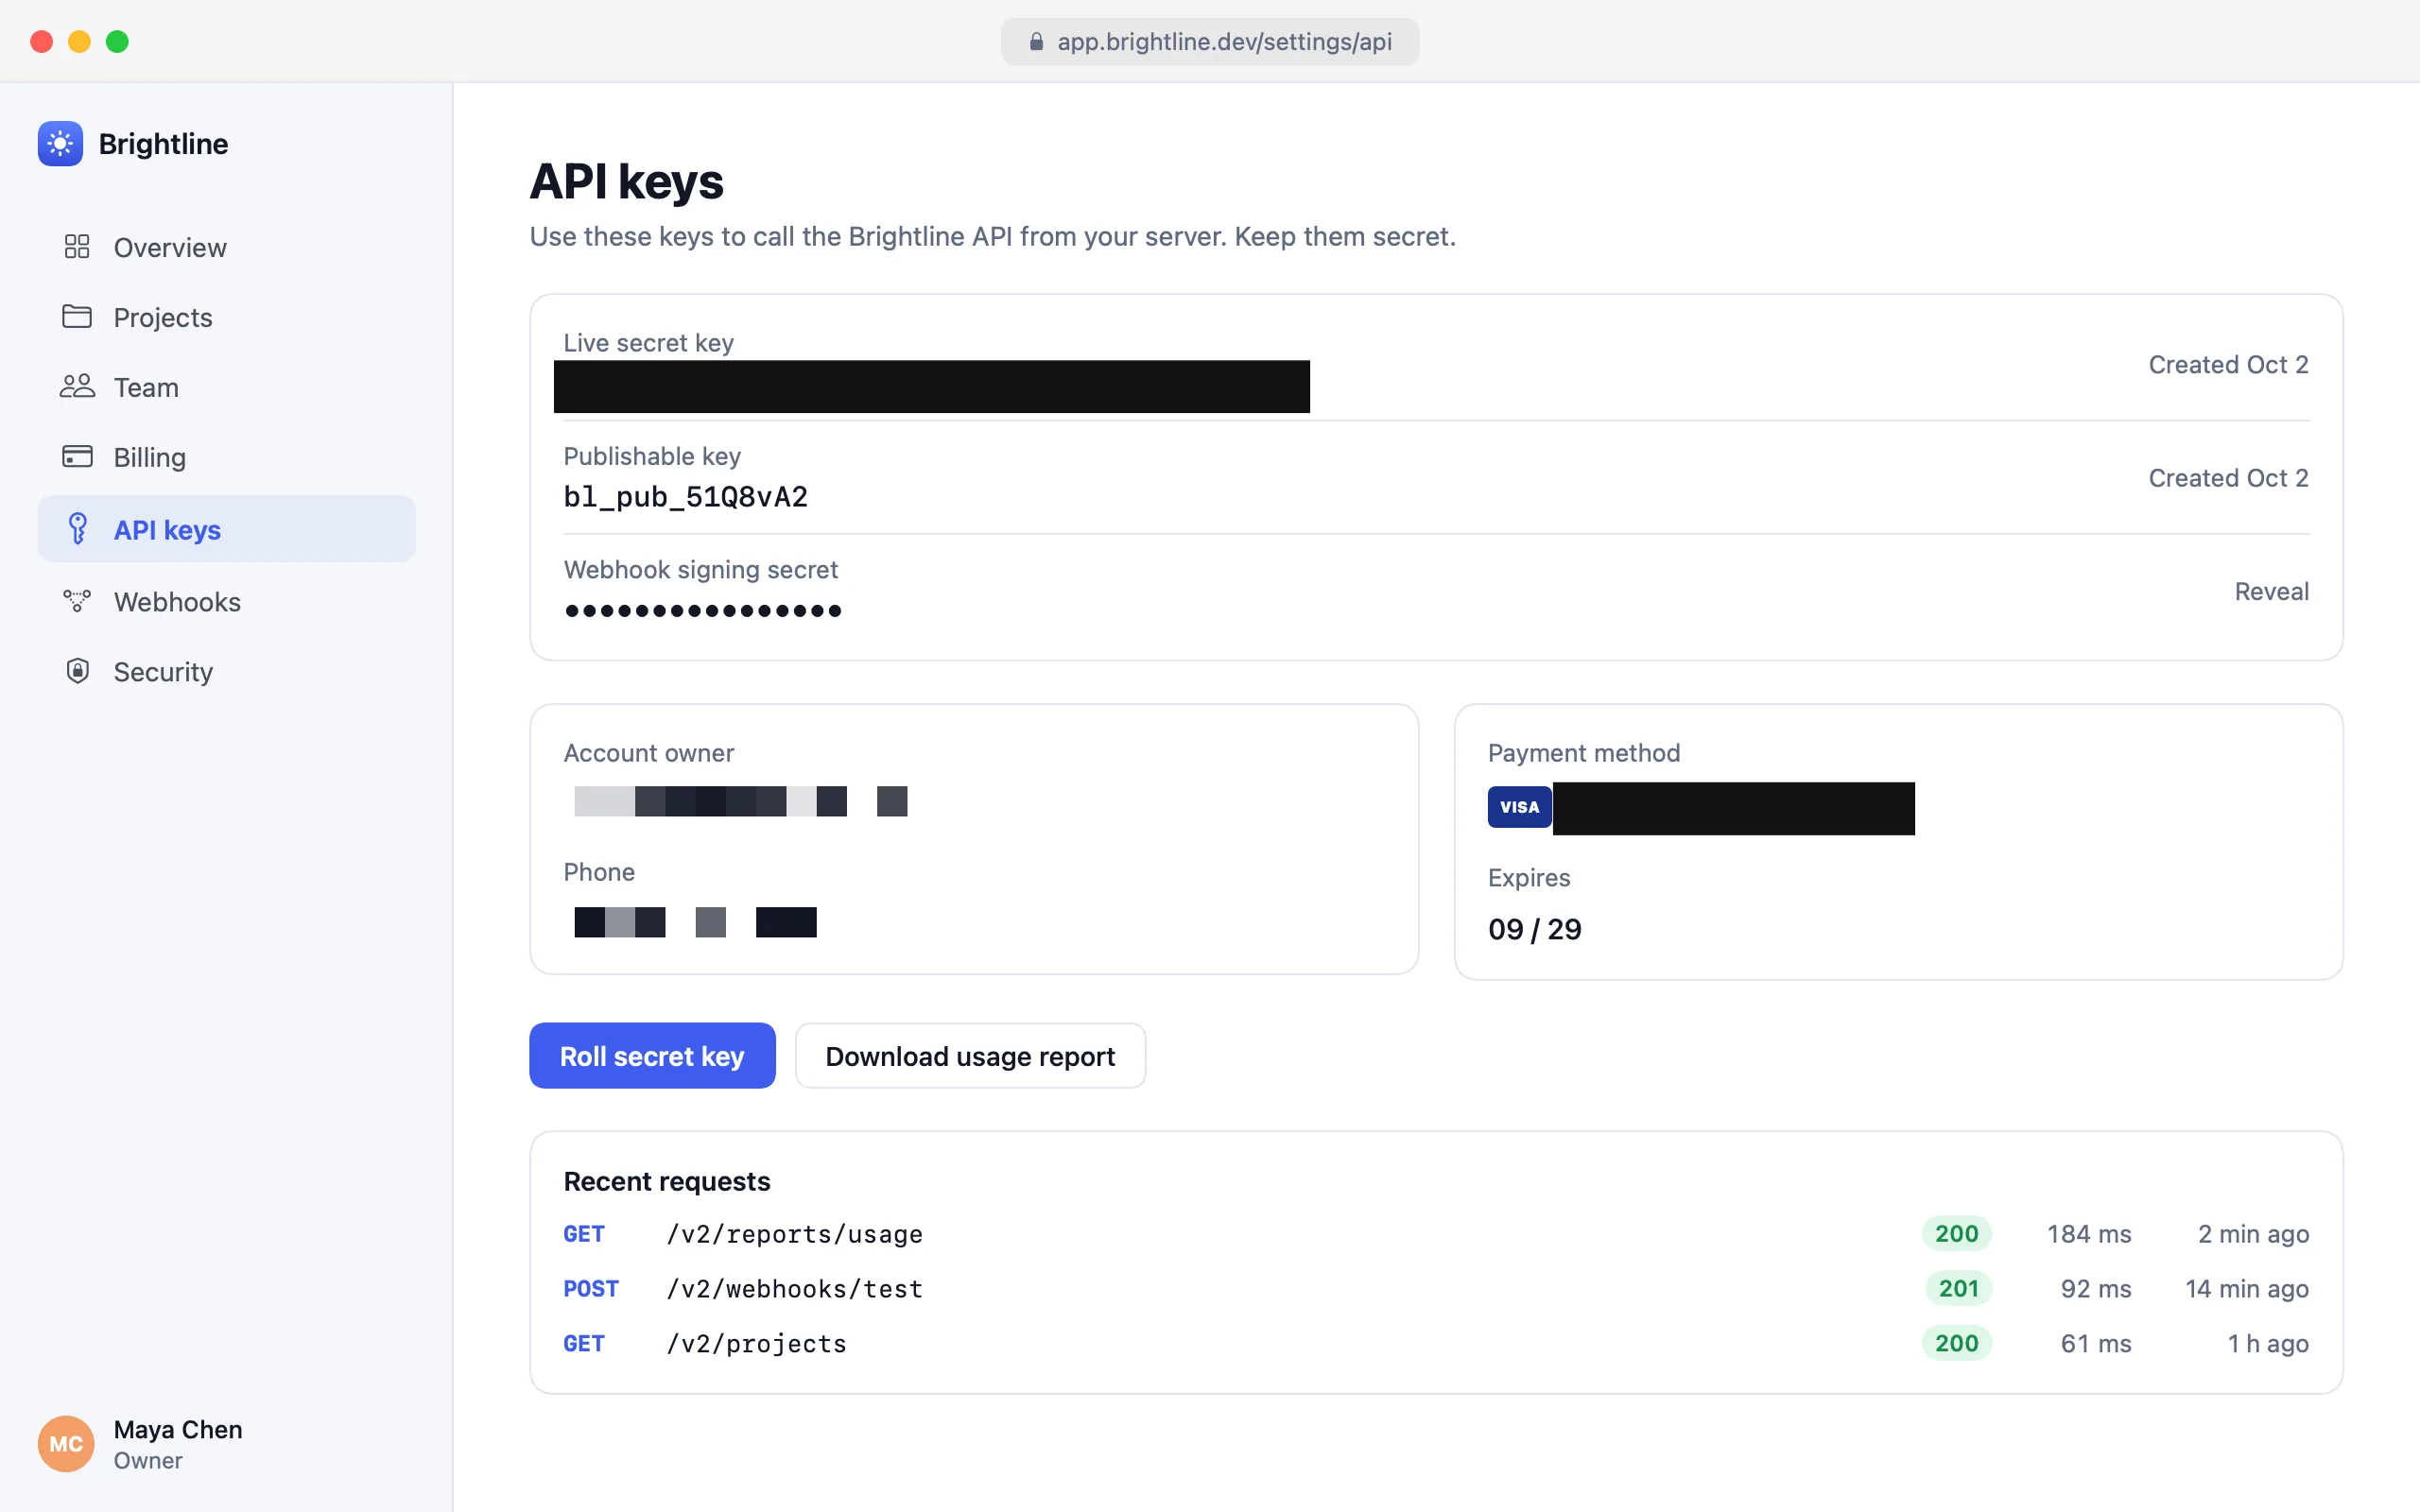This screenshot has width=2420, height=1512.
Task: Open the Team page label
Action: (146, 387)
